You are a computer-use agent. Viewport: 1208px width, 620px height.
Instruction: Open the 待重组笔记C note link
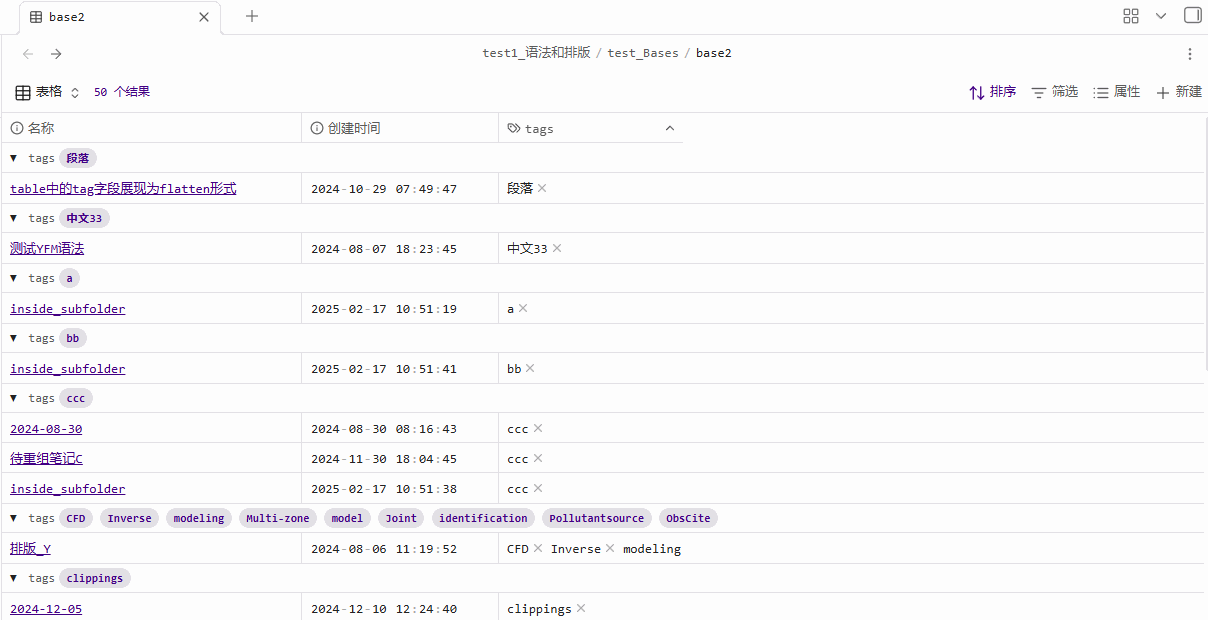(x=46, y=459)
